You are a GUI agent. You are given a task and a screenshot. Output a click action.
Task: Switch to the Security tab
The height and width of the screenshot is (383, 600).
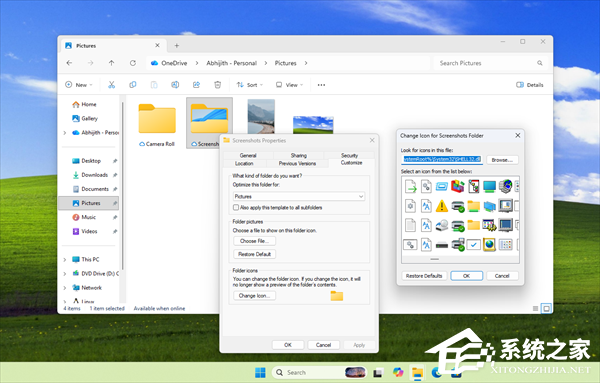(349, 155)
